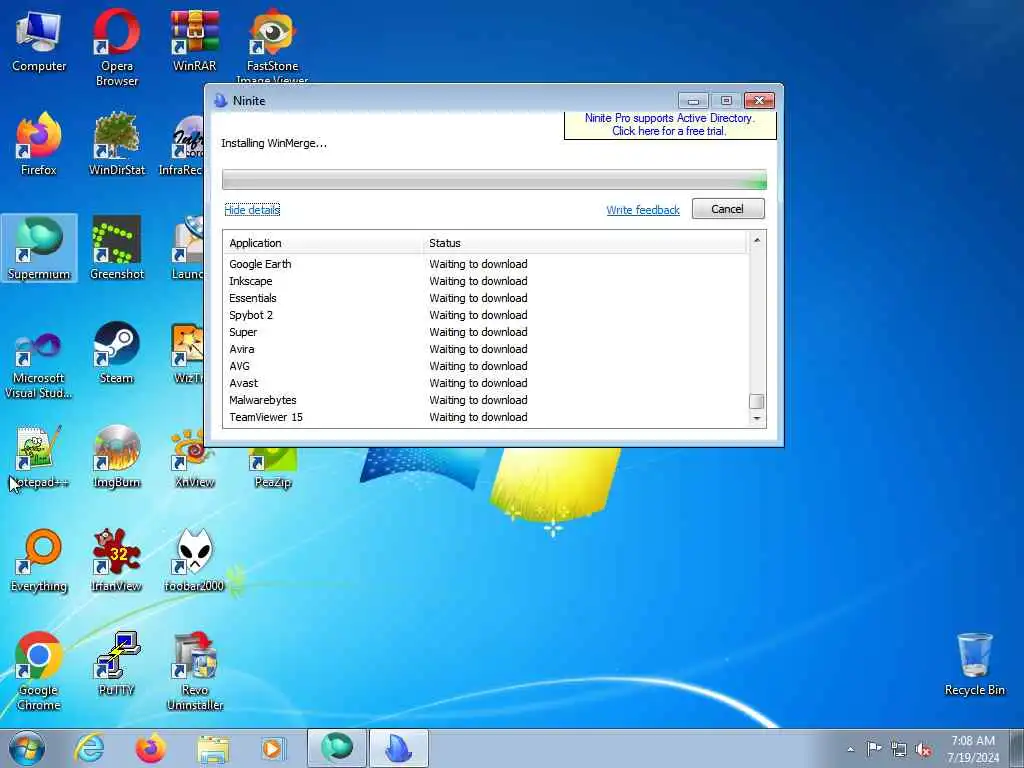Screen dimensions: 1024x768
Task: Close the Ninite window
Action: [x=759, y=101]
